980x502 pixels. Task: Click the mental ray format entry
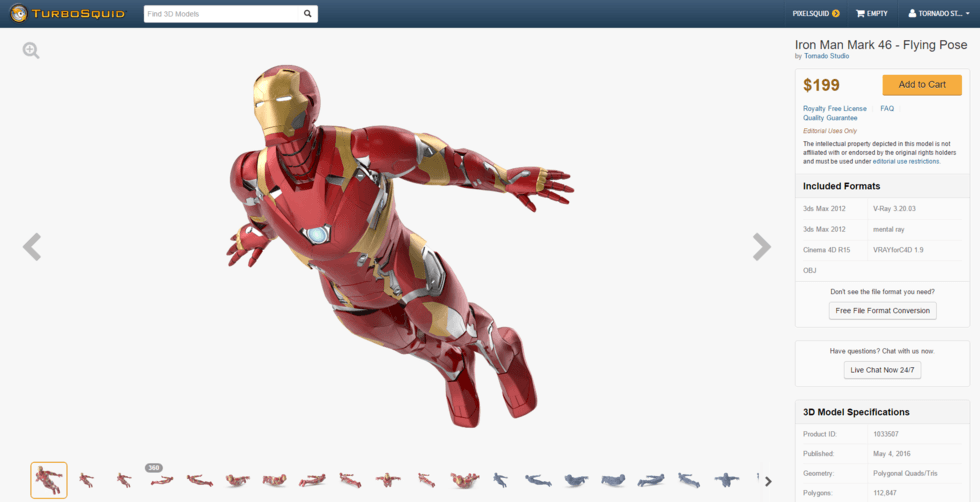pyautogui.click(x=889, y=229)
